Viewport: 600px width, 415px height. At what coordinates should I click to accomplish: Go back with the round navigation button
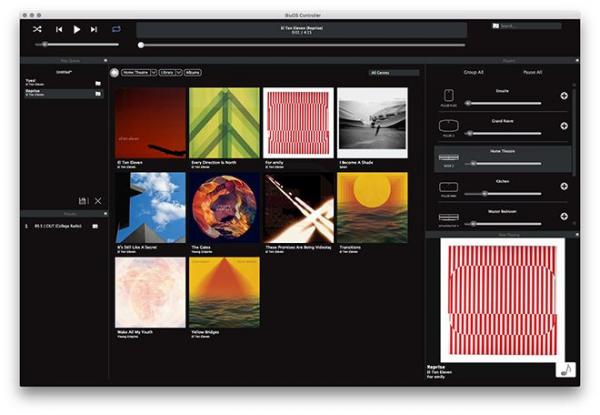click(x=114, y=73)
